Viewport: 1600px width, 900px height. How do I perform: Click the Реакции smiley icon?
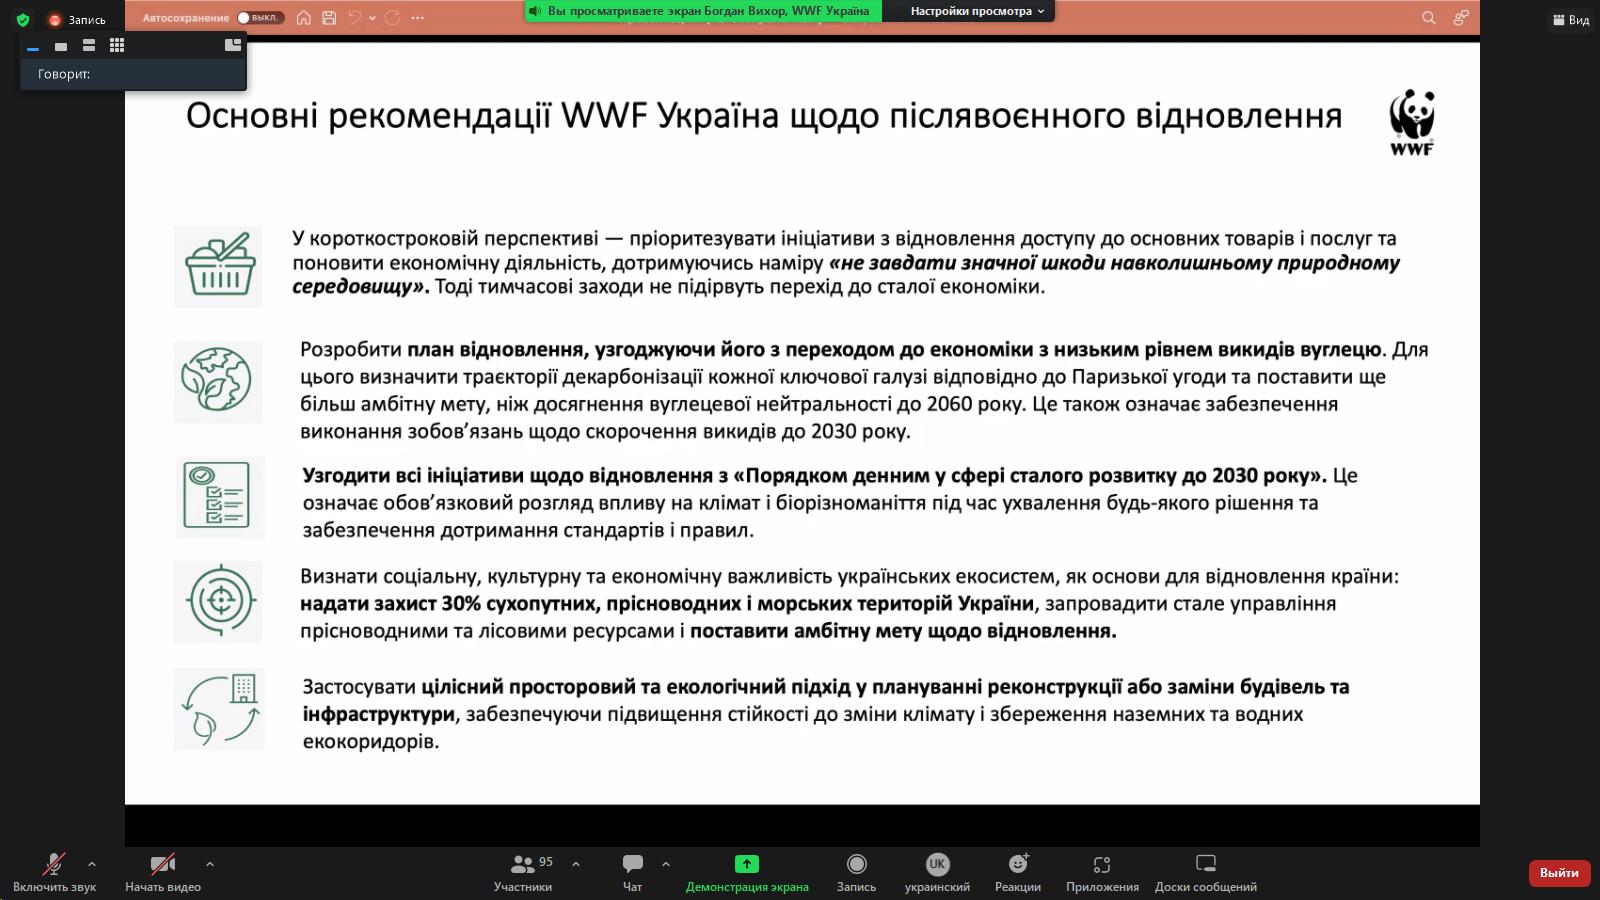(1019, 870)
